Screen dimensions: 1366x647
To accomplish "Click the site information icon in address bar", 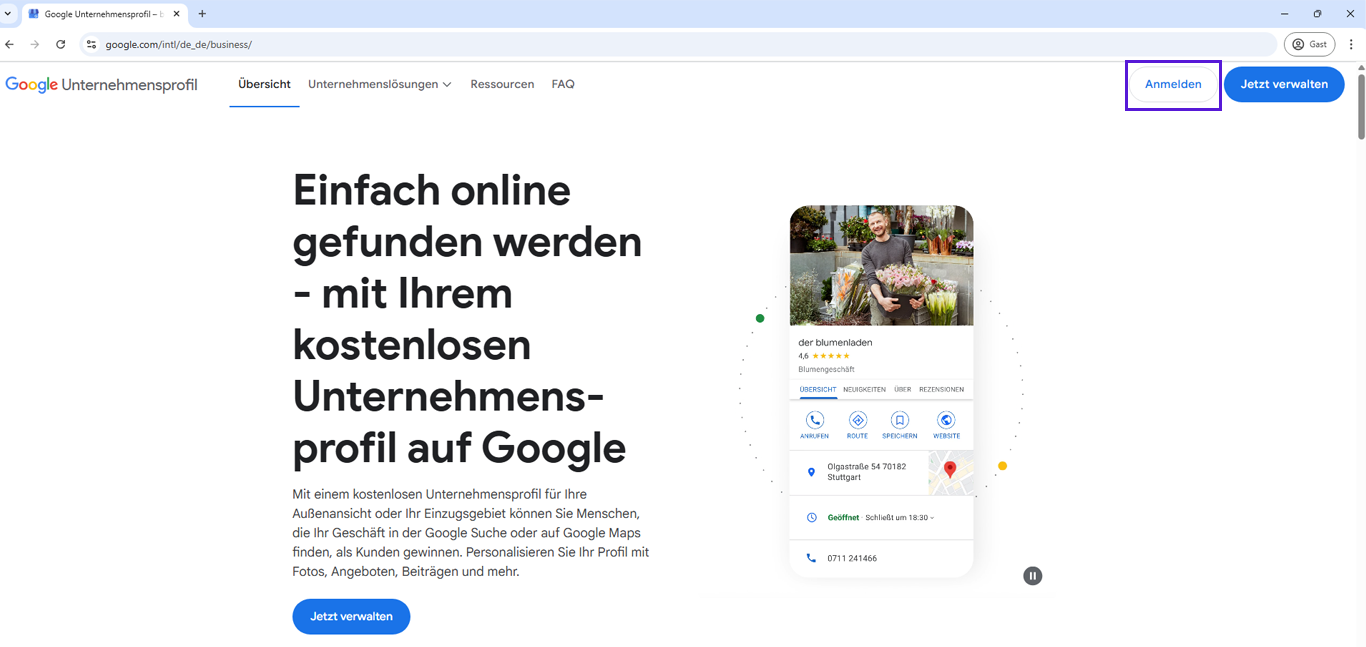I will click(91, 44).
